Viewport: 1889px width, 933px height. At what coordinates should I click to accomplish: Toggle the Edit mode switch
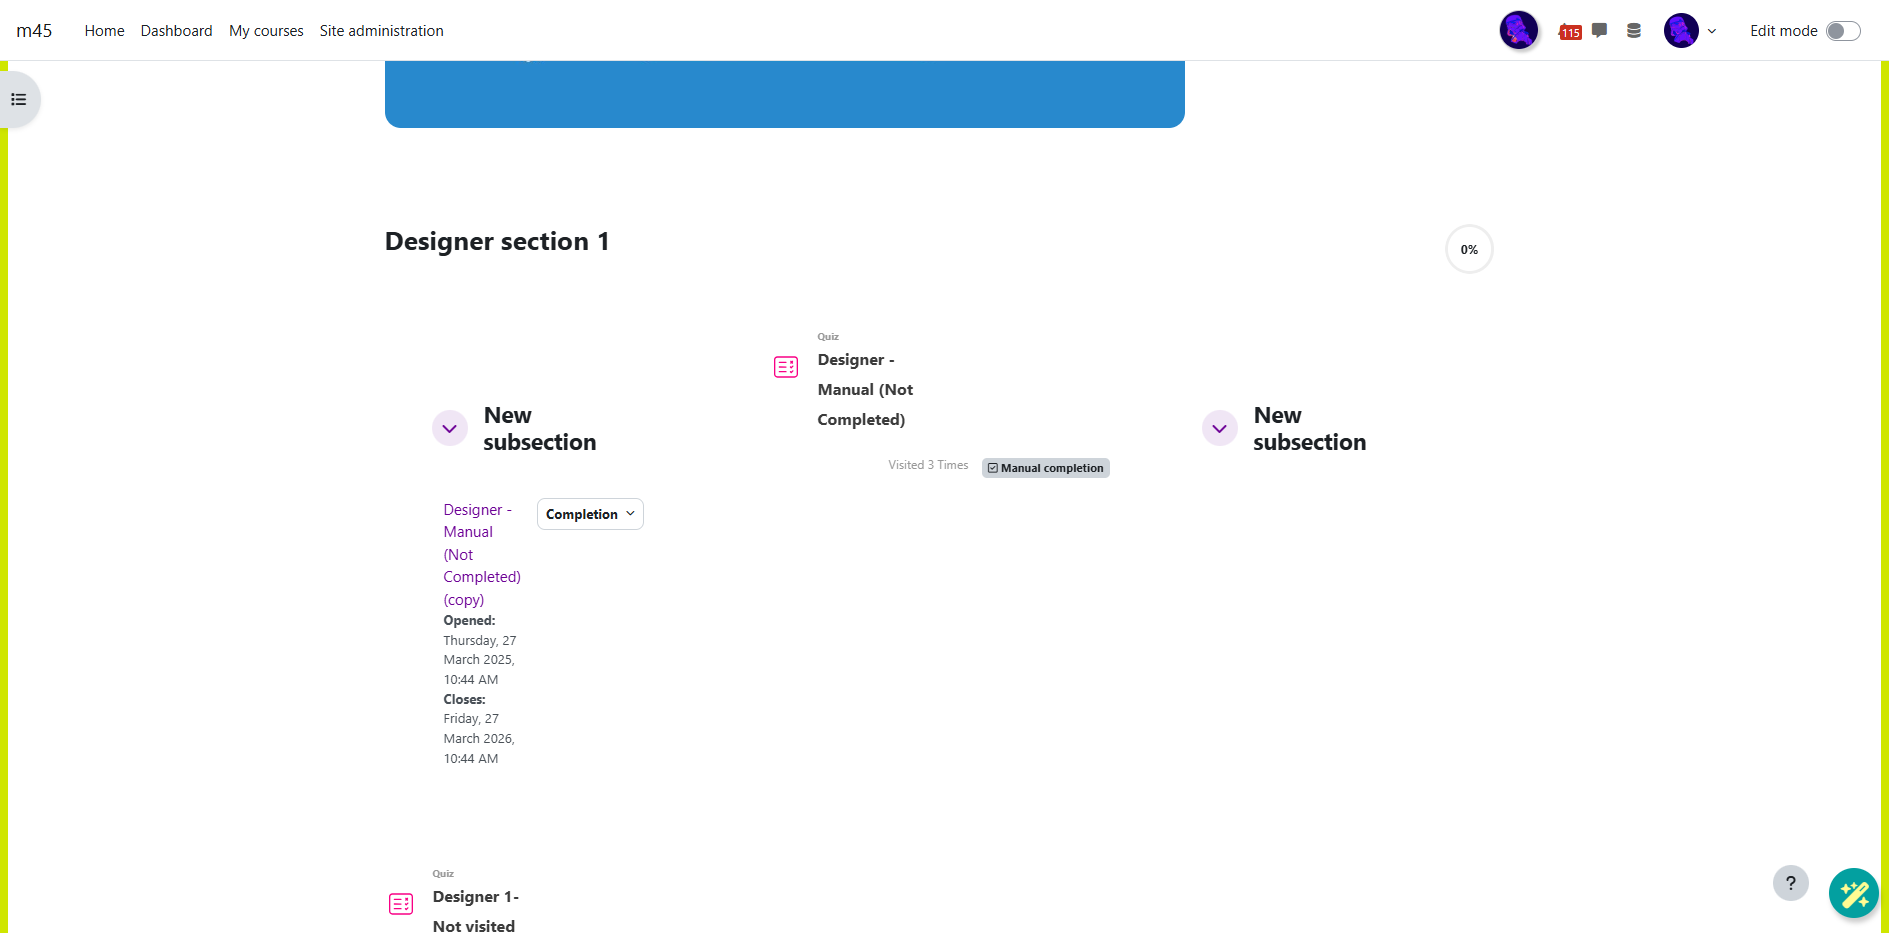[1842, 31]
